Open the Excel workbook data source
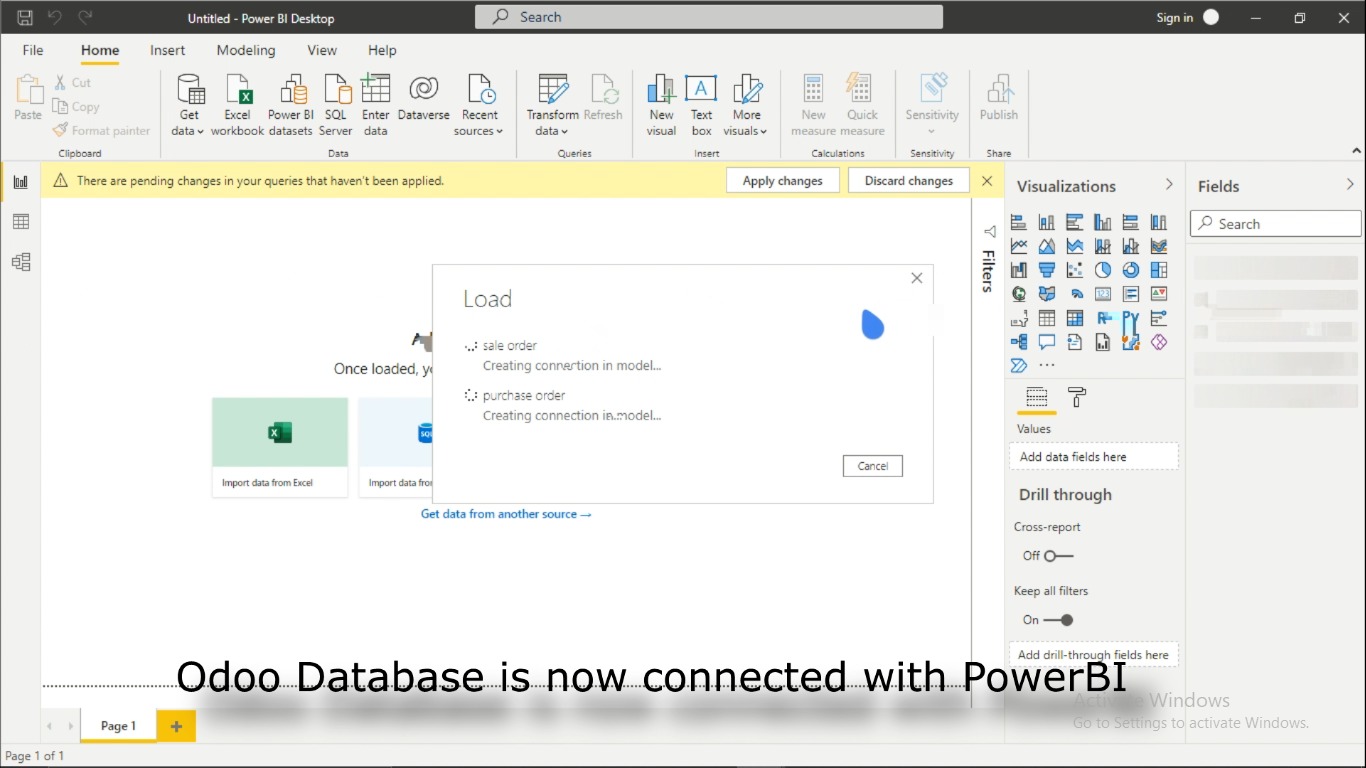 pos(237,105)
